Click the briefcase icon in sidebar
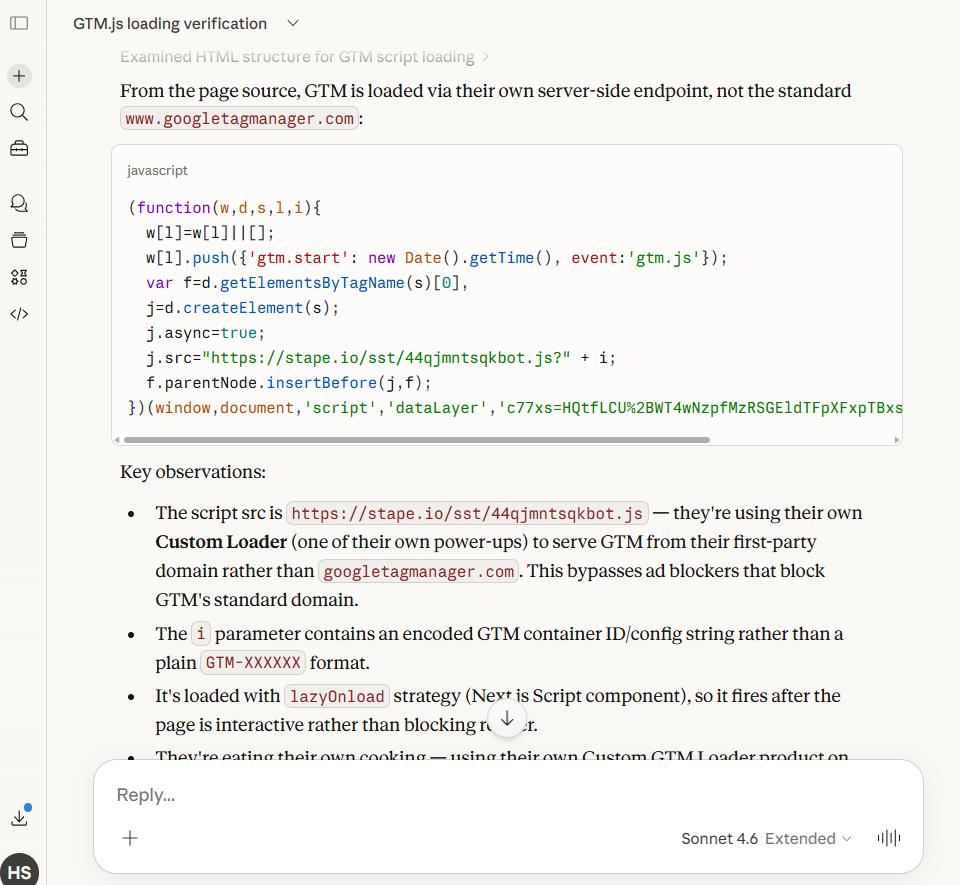This screenshot has height=885, width=960. 19,149
